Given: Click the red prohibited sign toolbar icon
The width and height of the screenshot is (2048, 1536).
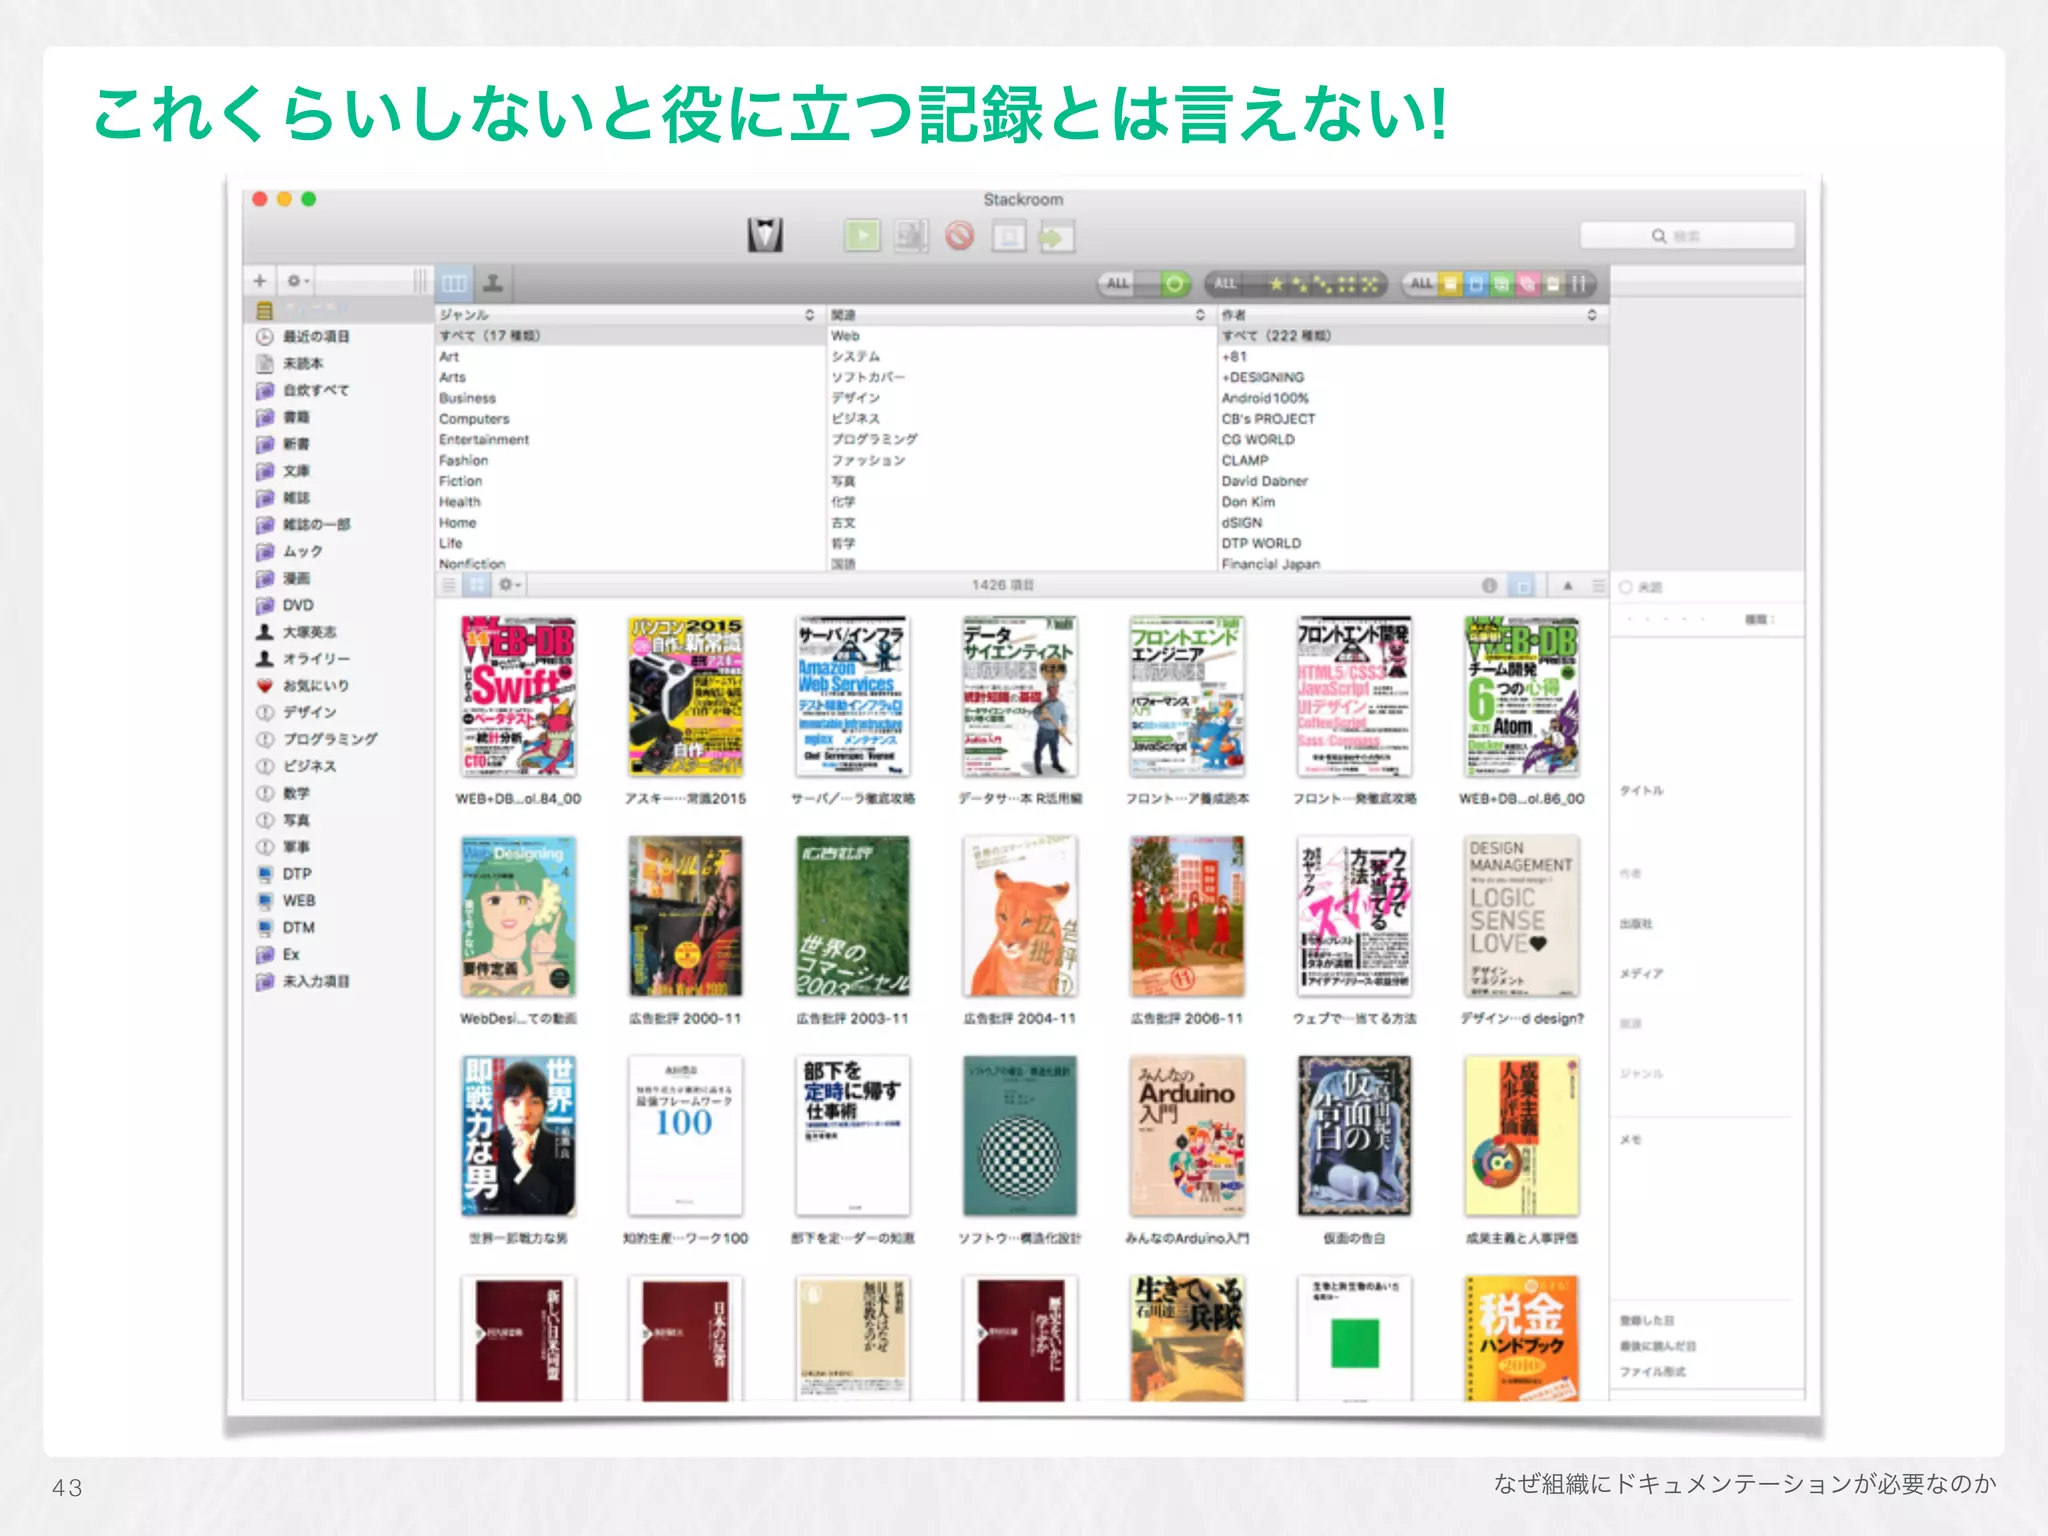Looking at the screenshot, I should tap(959, 236).
